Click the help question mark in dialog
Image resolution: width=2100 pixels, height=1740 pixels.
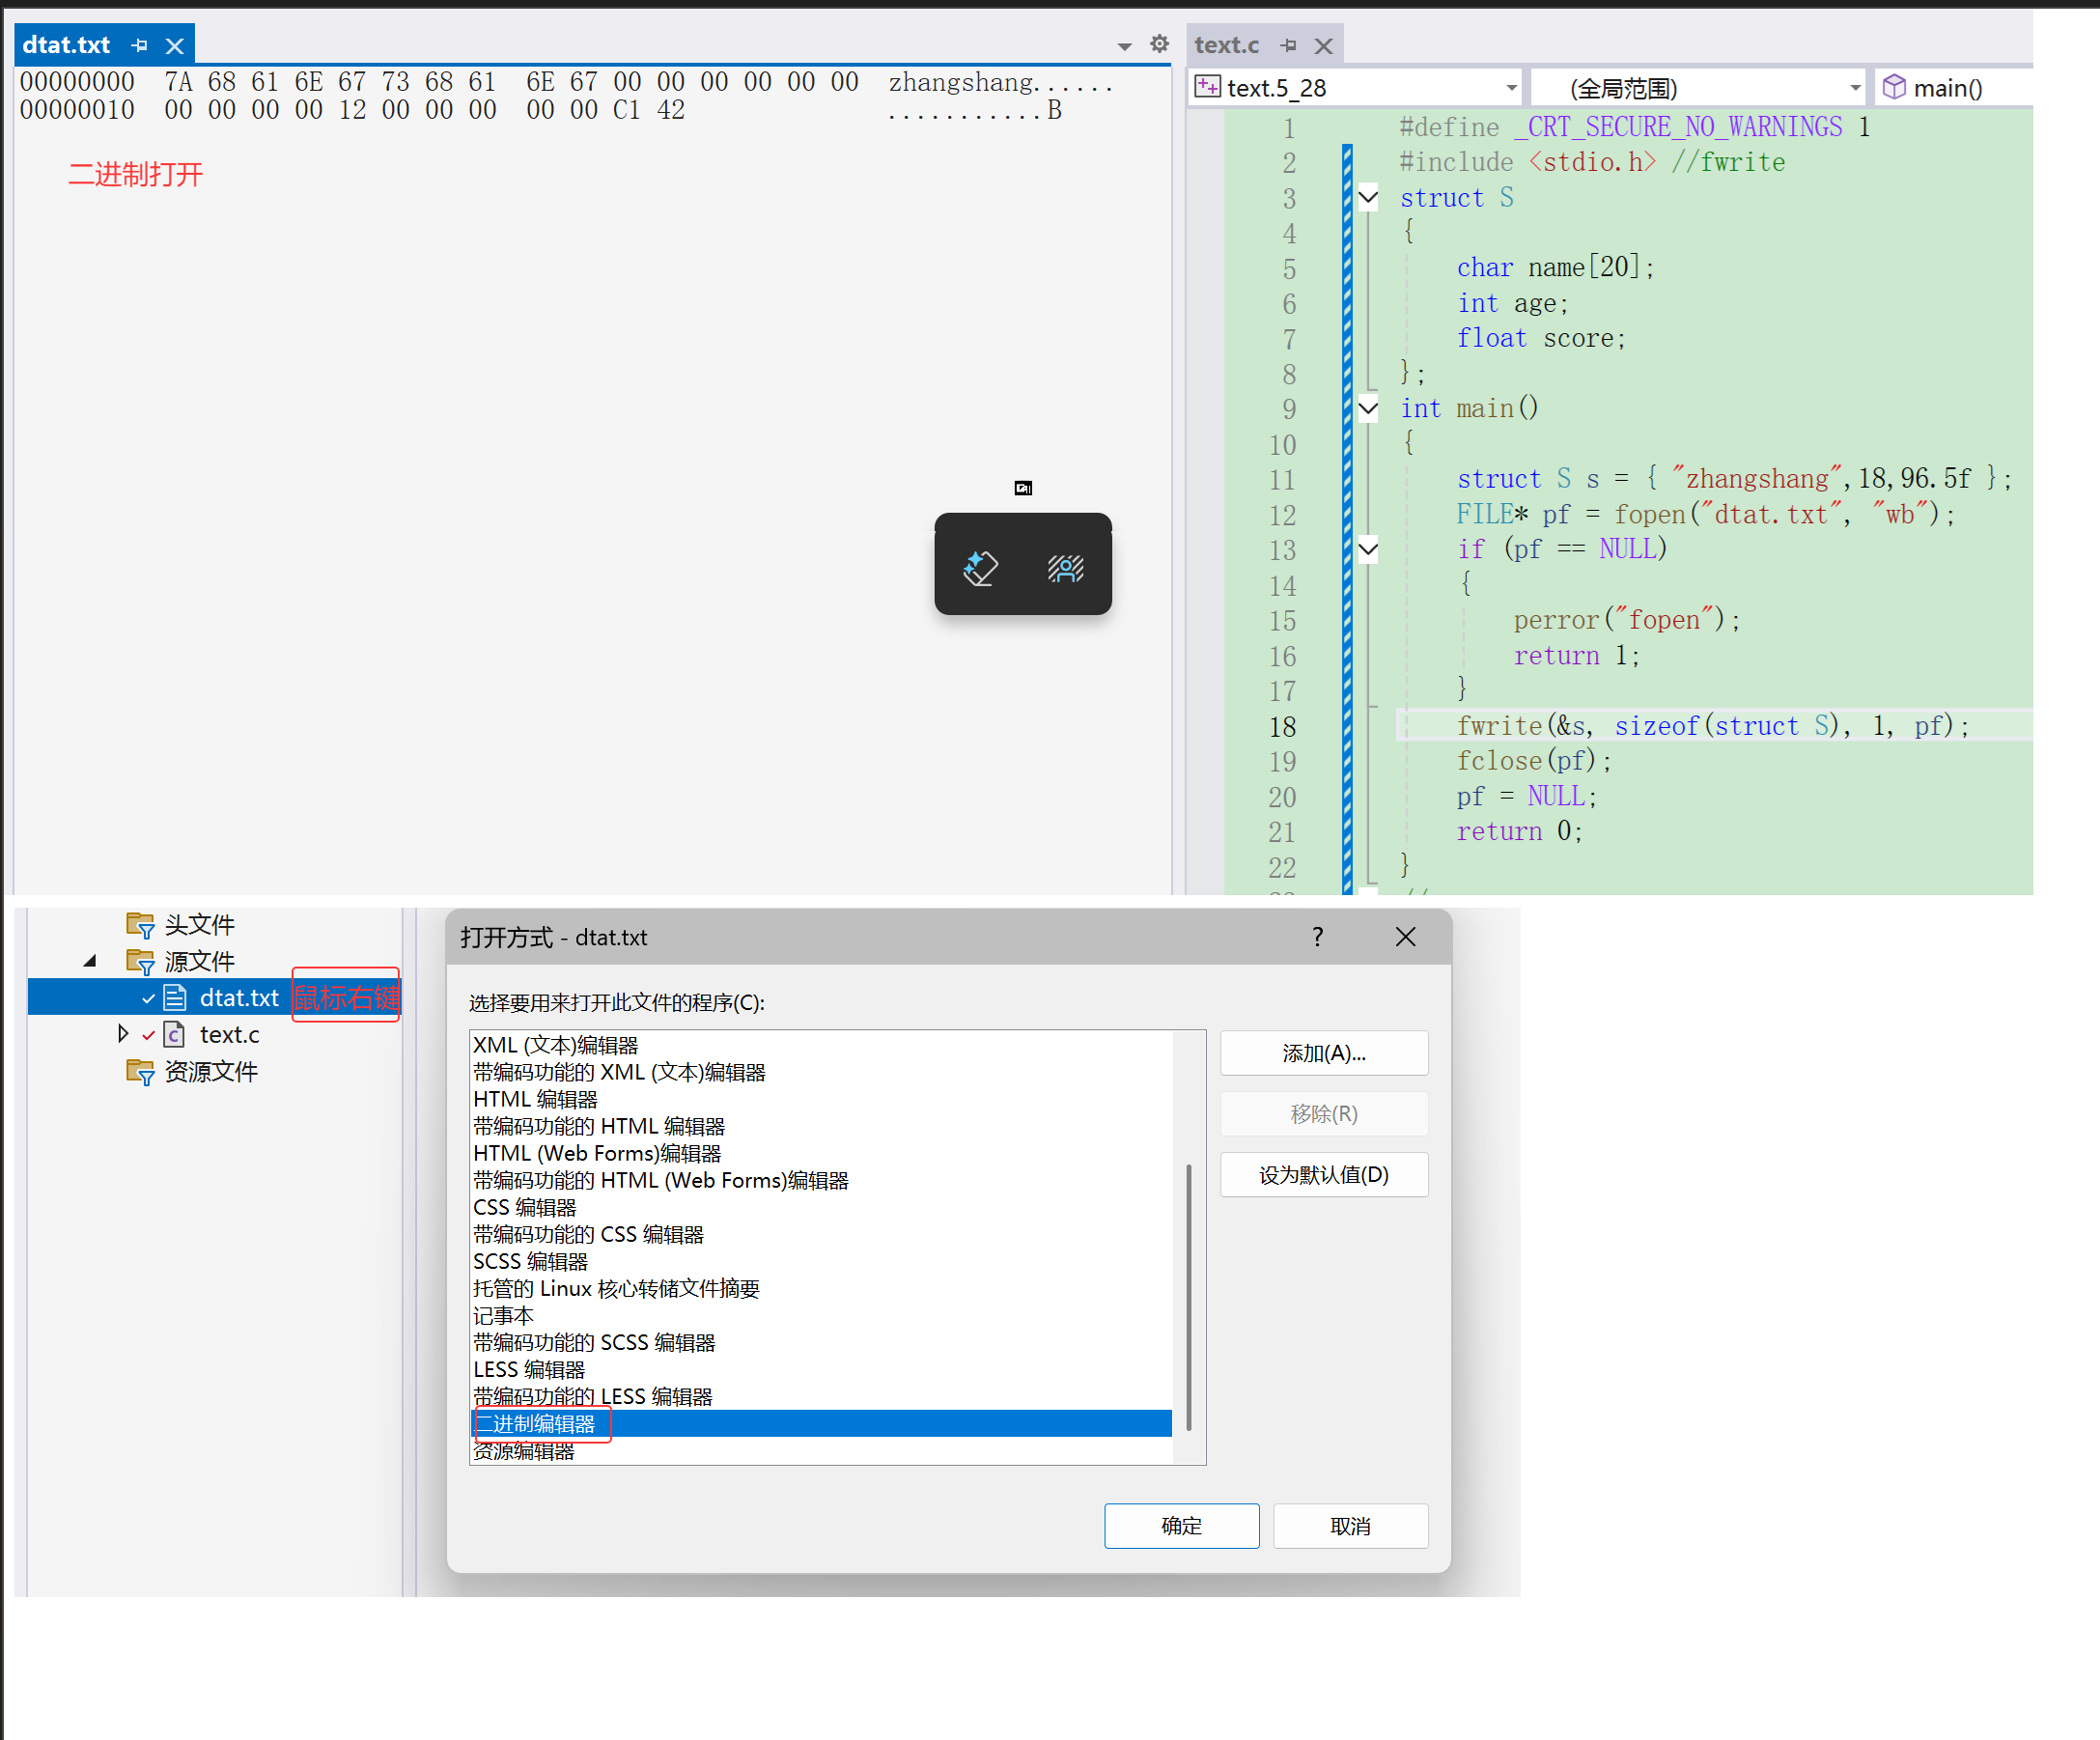pos(1318,937)
